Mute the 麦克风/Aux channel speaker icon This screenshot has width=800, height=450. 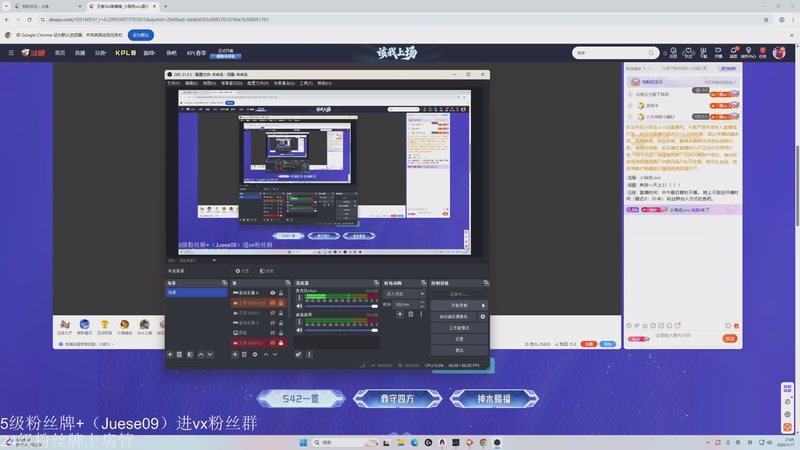(x=299, y=306)
